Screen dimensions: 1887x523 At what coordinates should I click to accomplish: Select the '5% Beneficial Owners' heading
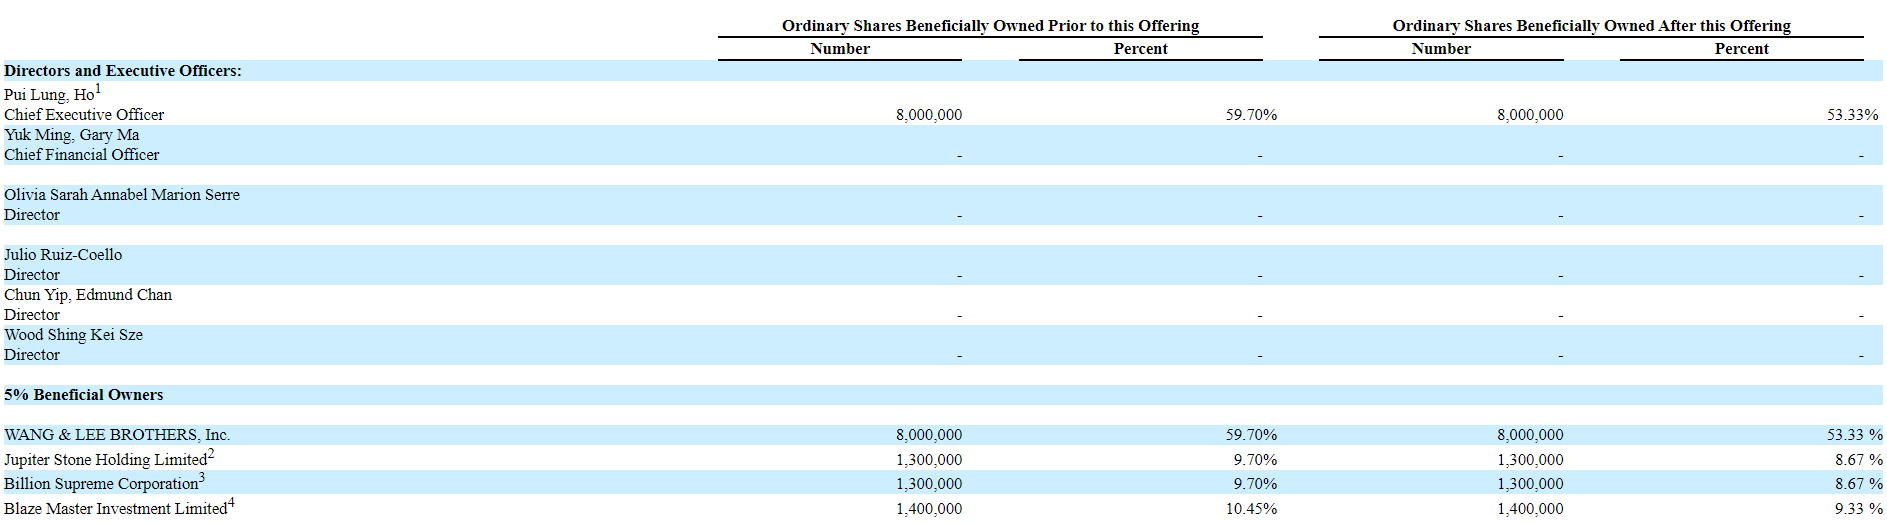click(x=83, y=395)
